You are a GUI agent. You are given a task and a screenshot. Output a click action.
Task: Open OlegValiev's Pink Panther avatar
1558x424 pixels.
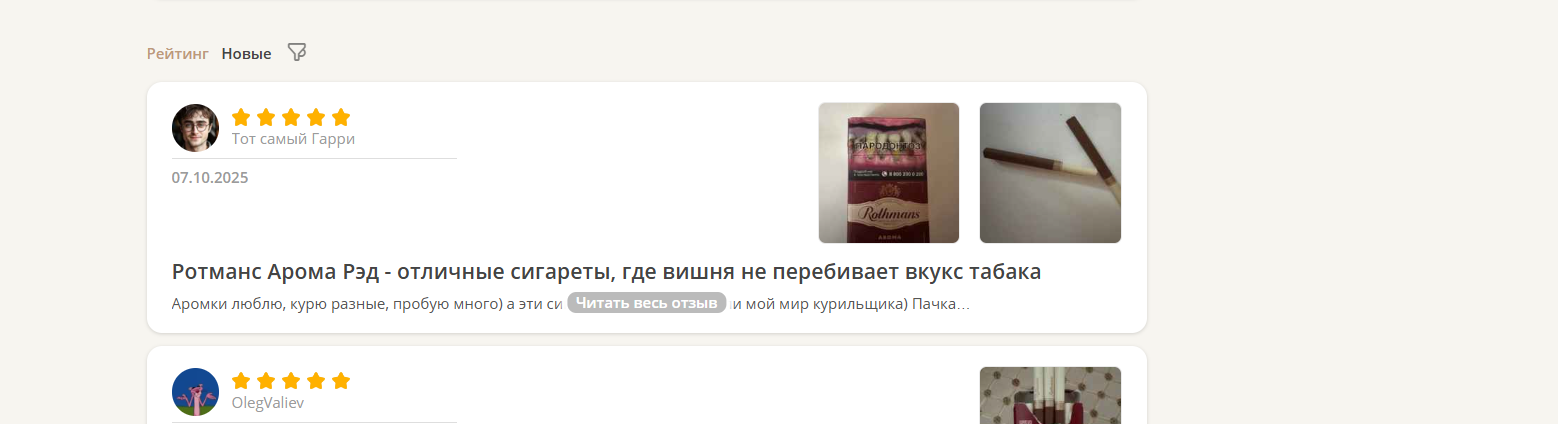click(195, 392)
